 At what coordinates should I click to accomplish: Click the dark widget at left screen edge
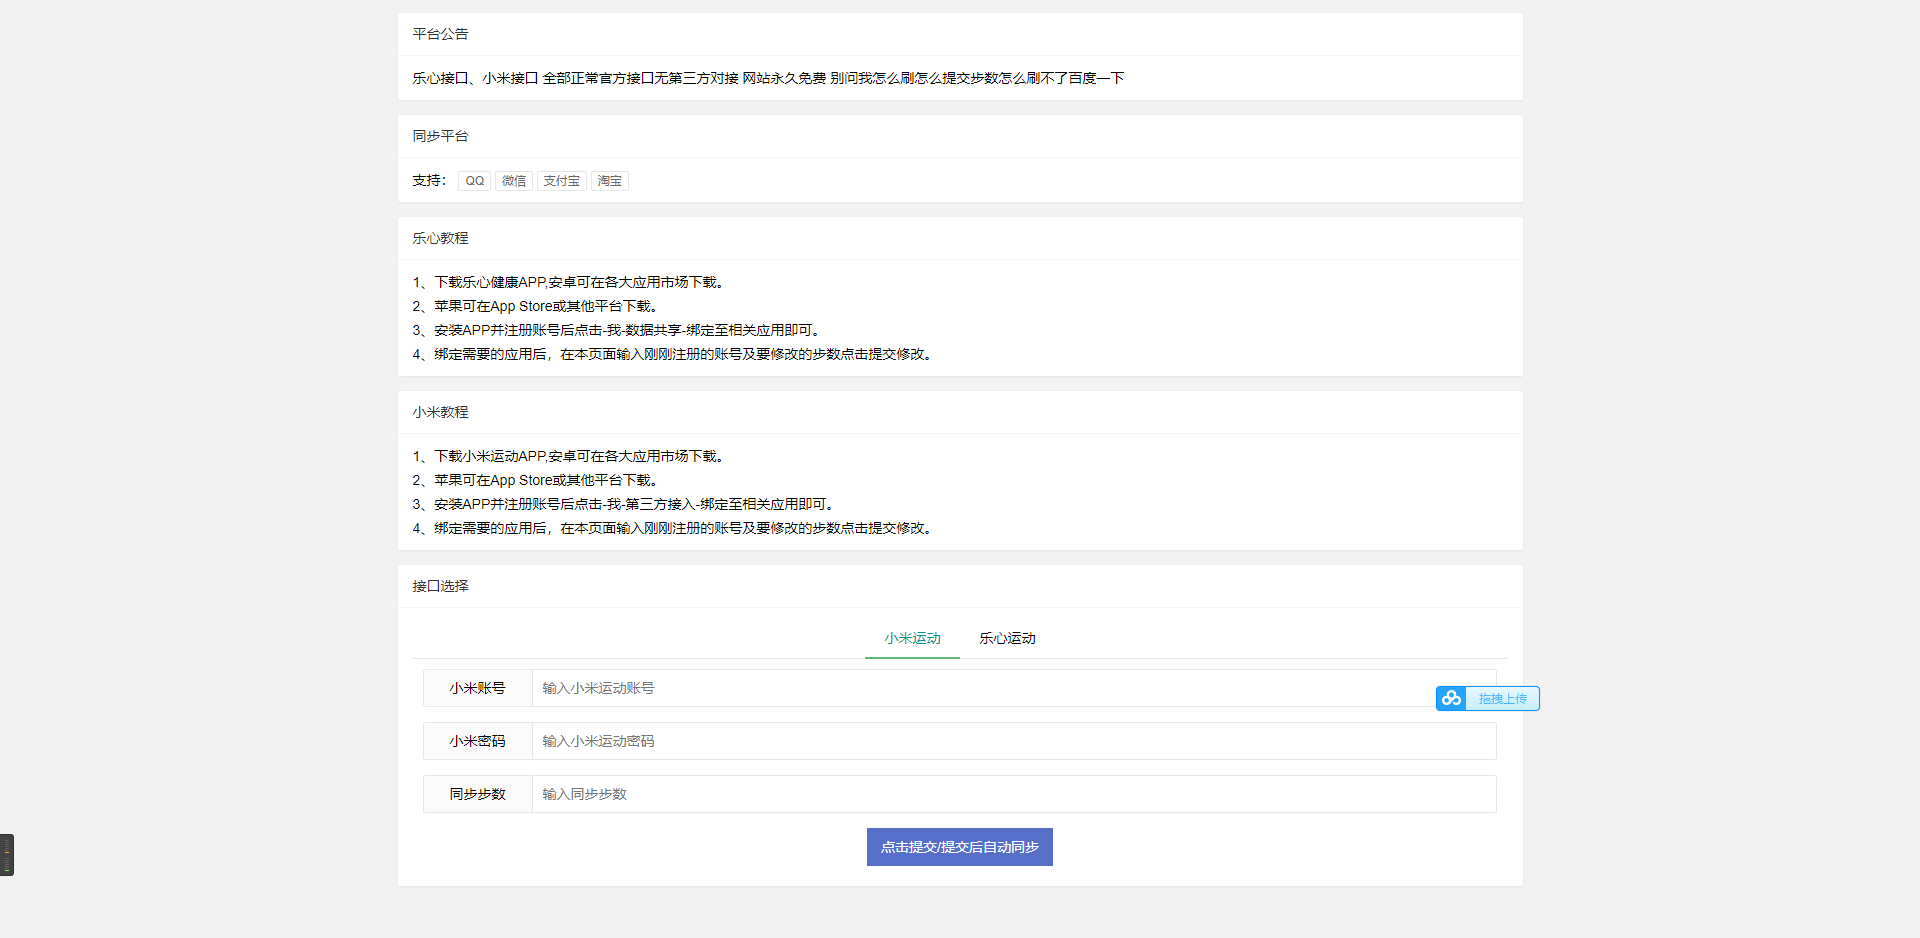pos(7,855)
